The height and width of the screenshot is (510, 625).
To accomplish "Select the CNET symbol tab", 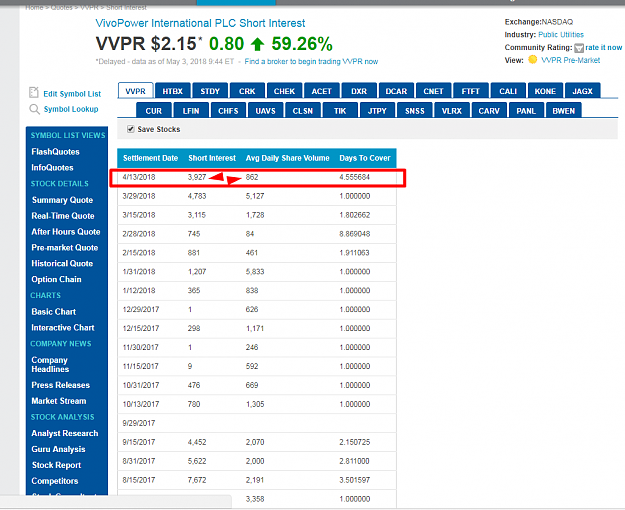I will 433,91.
